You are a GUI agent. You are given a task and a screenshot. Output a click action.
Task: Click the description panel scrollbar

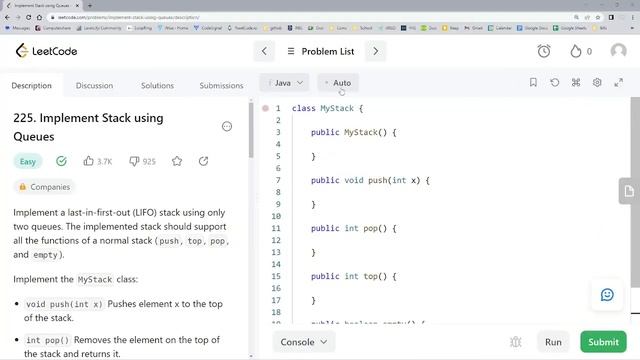pyautogui.click(x=251, y=131)
